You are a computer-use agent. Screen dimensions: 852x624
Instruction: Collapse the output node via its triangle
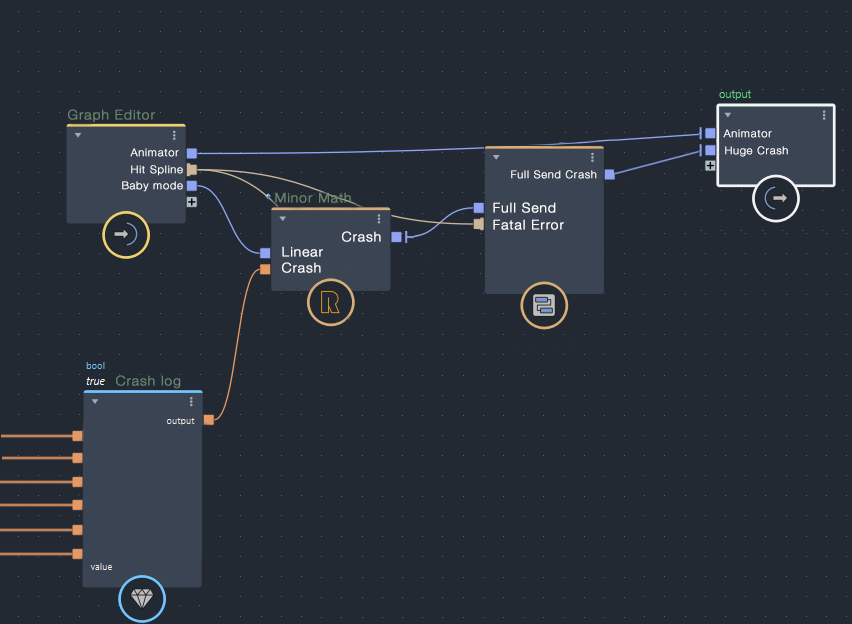pyautogui.click(x=728, y=115)
